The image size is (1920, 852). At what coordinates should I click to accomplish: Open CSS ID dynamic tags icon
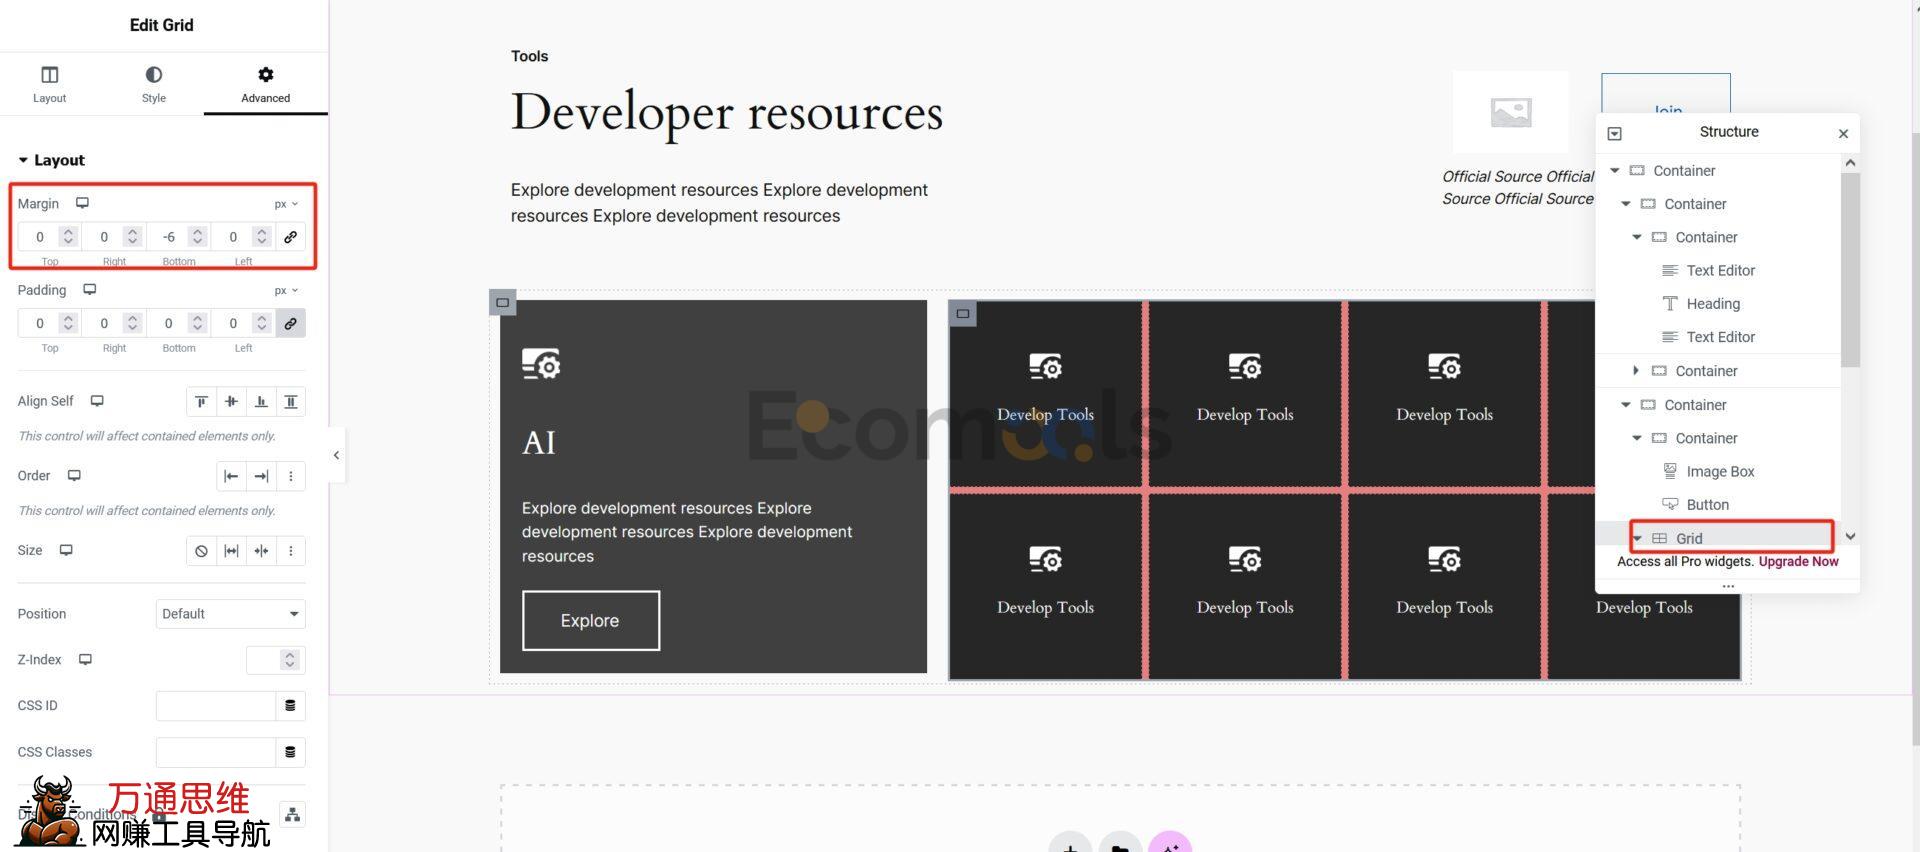point(290,706)
